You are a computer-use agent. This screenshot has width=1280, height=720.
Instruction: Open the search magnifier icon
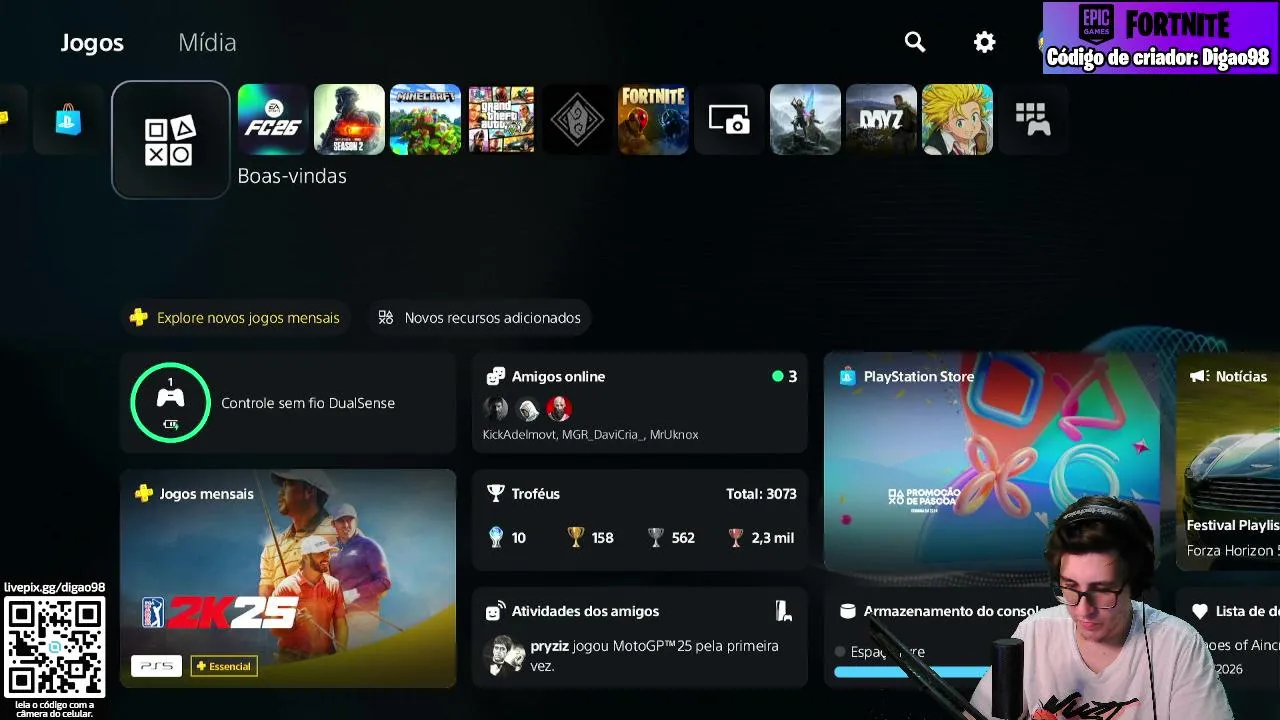tap(915, 42)
